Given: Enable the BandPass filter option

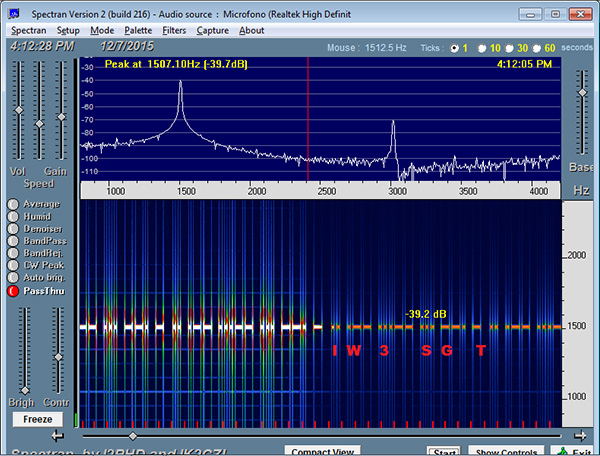Looking at the screenshot, I should pyautogui.click(x=13, y=241).
